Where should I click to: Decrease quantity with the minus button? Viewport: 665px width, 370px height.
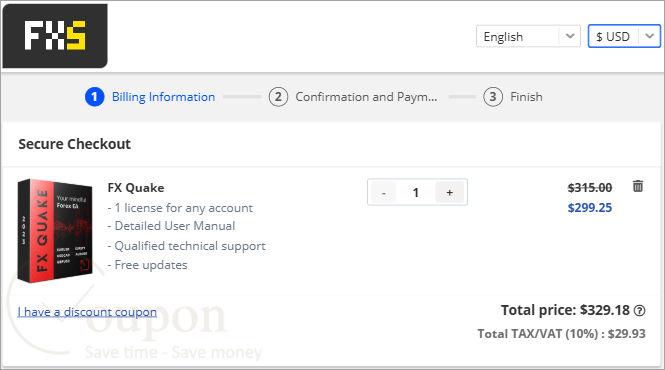point(383,193)
